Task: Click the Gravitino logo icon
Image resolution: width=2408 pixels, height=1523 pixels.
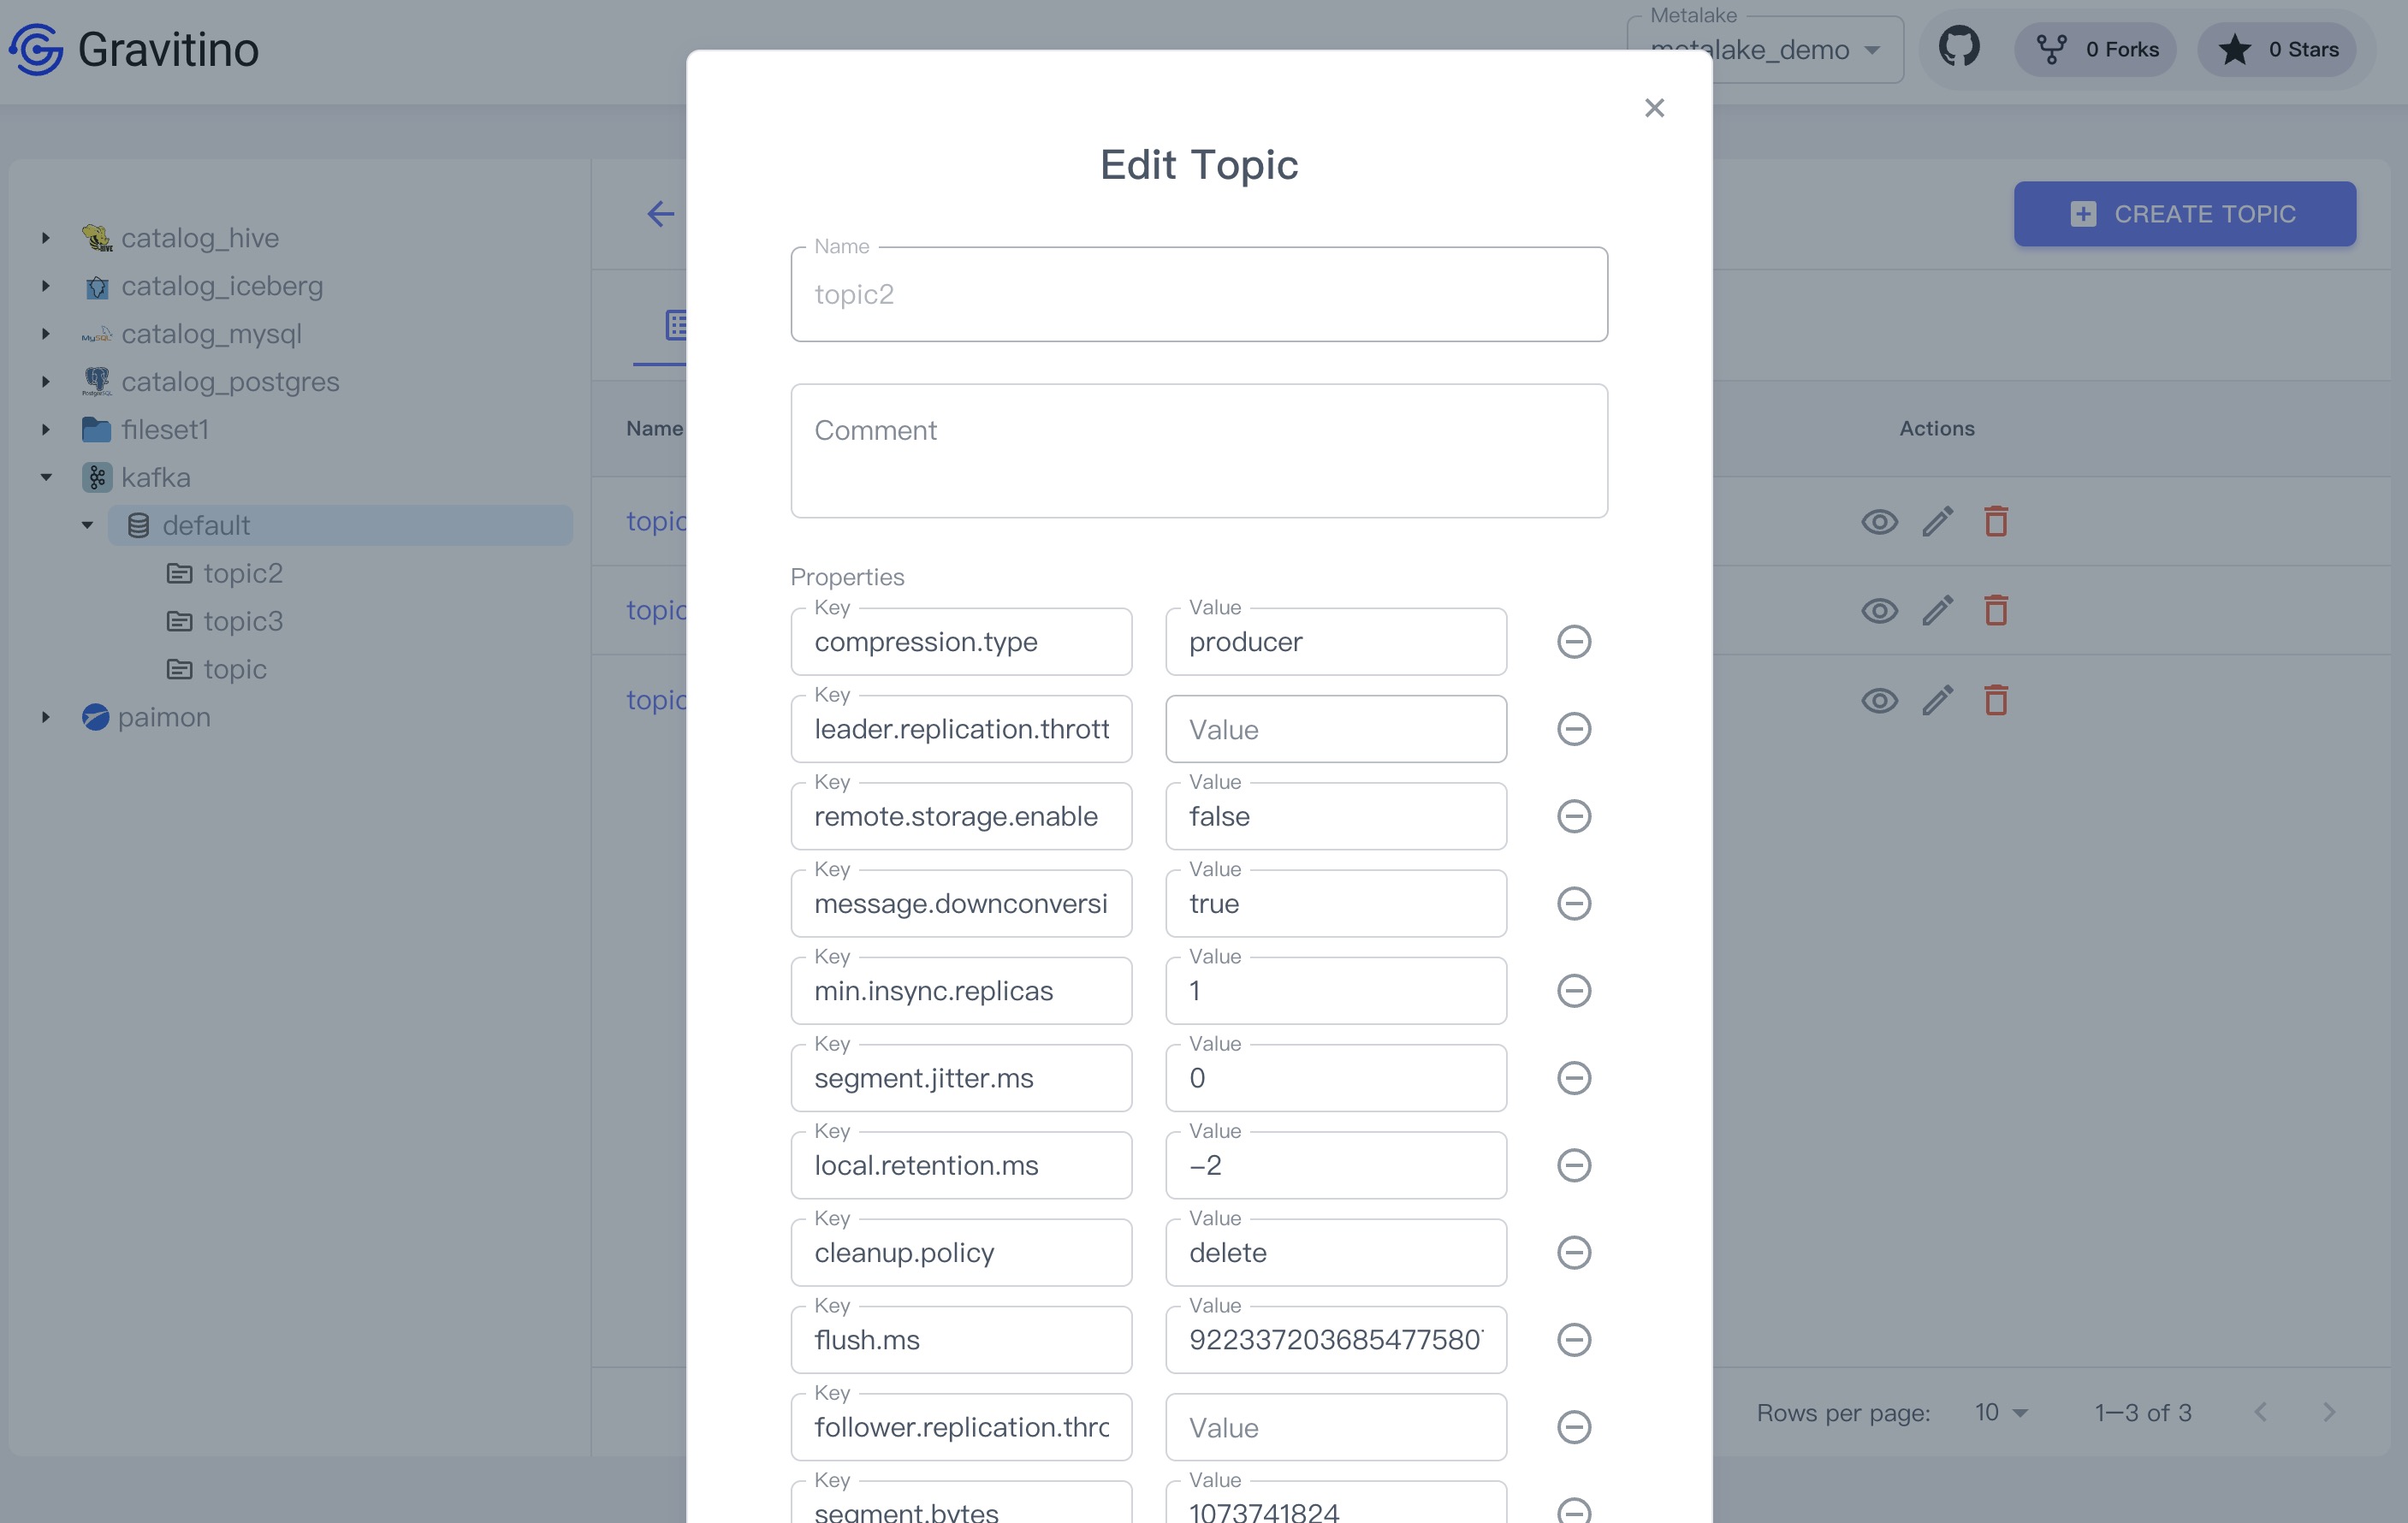Action: 36,49
